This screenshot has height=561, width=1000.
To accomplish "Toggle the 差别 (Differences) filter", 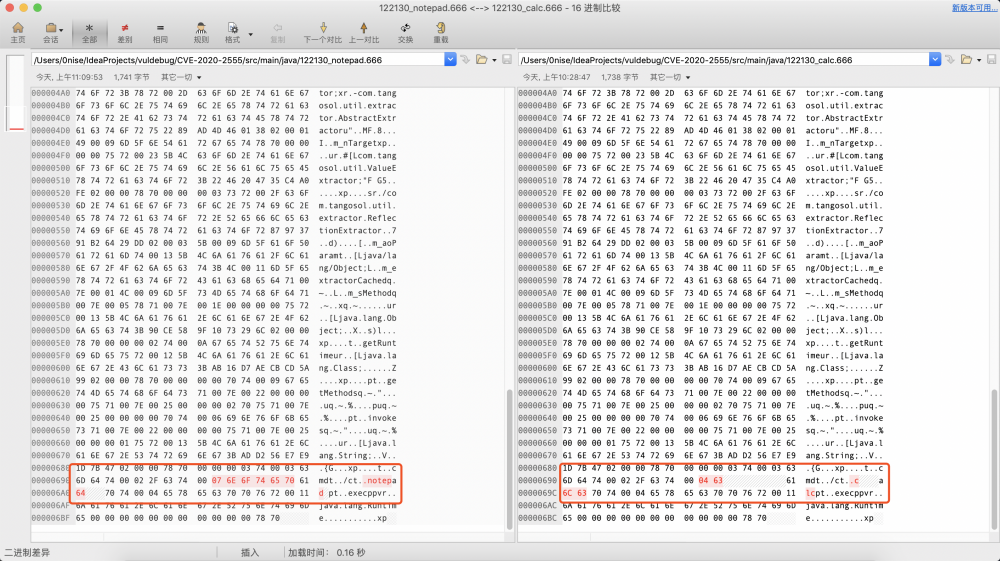I will [125, 33].
